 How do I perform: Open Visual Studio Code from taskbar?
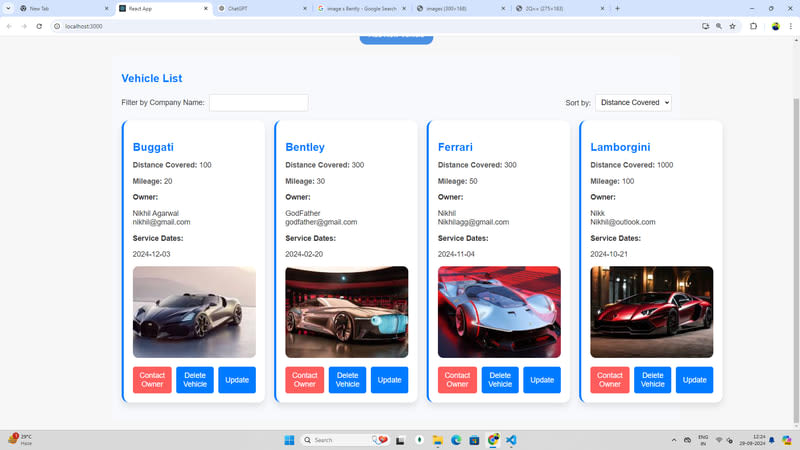click(x=511, y=440)
